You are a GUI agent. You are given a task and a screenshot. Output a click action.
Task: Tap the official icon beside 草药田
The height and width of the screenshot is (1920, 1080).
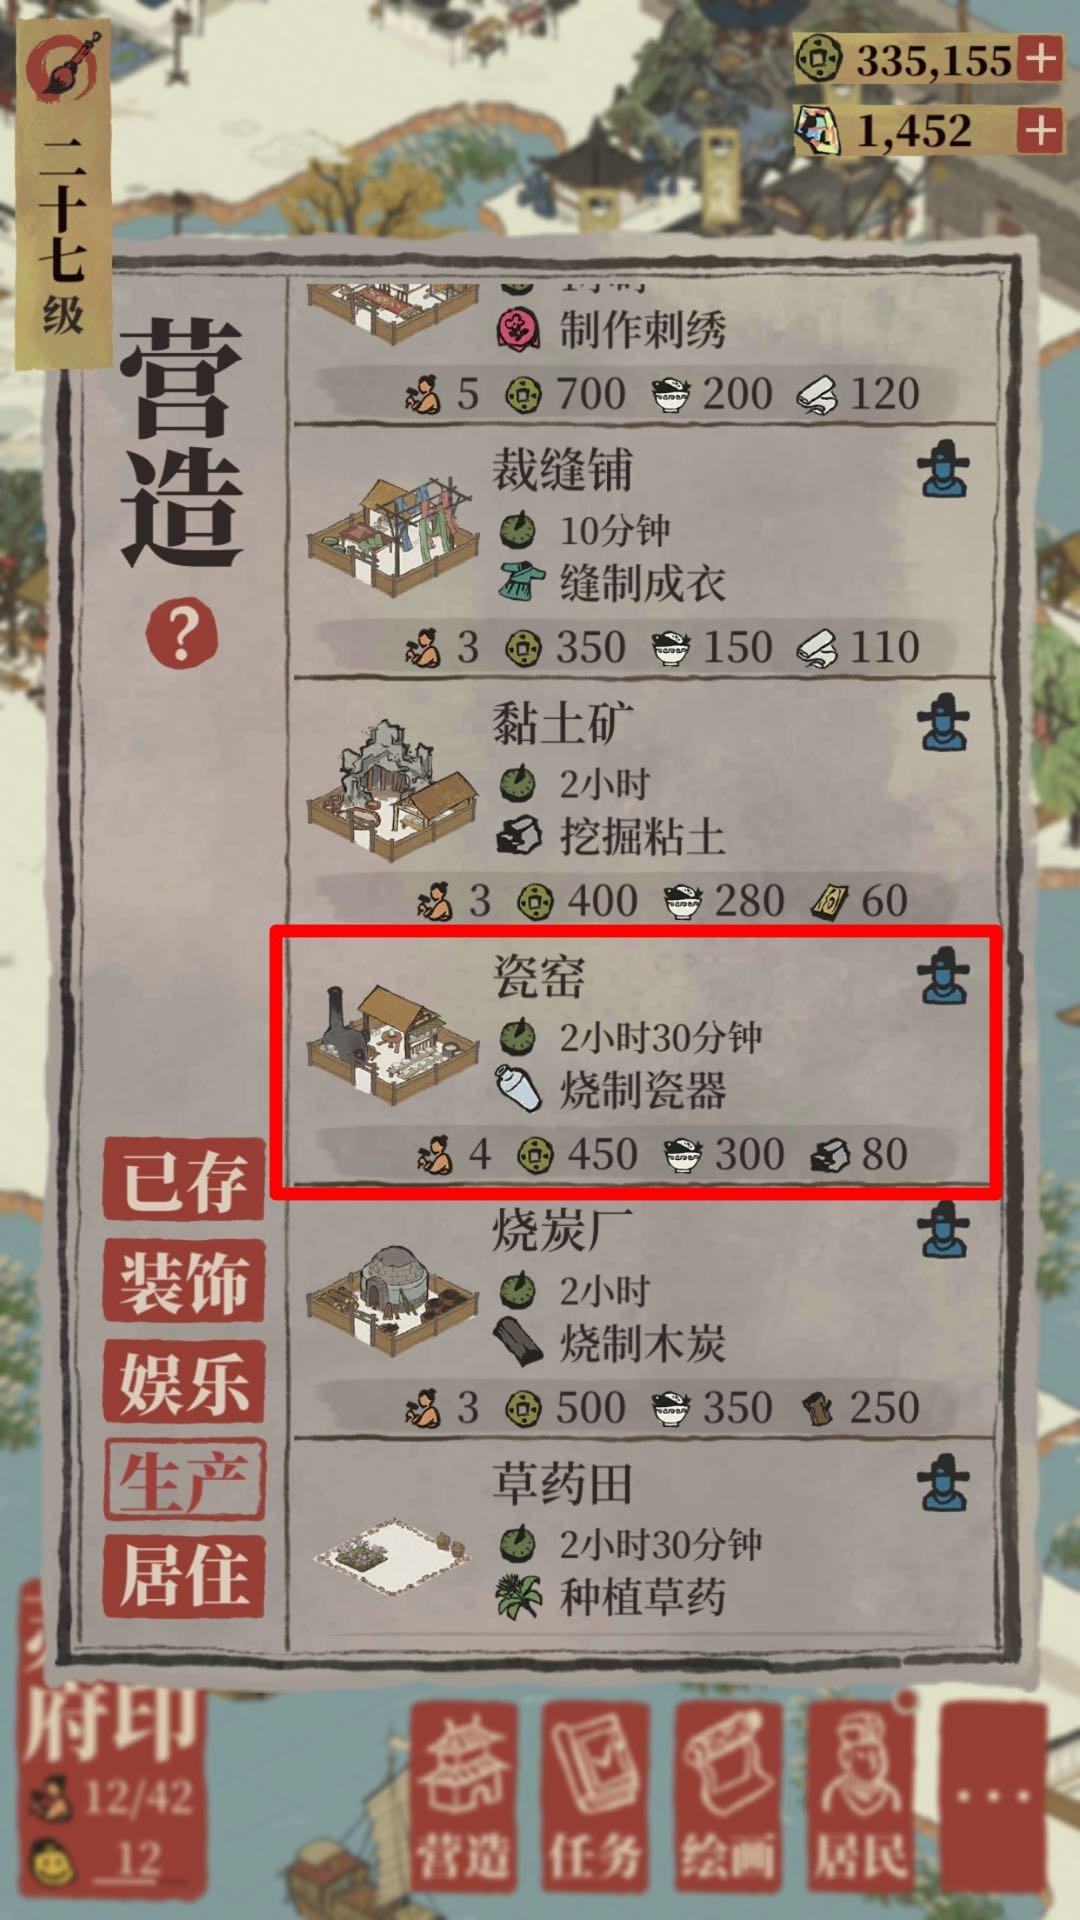pos(944,1483)
